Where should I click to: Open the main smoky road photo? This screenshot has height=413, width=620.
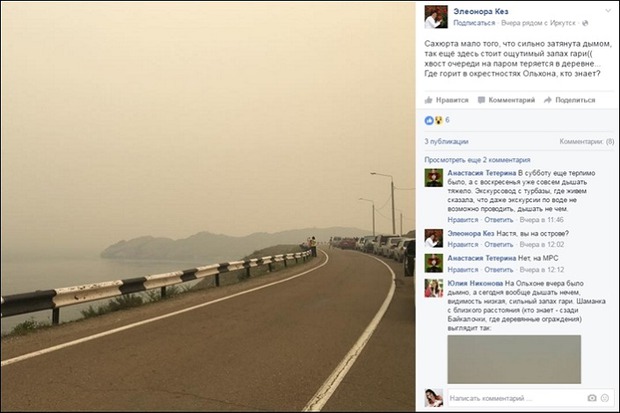tap(208, 207)
